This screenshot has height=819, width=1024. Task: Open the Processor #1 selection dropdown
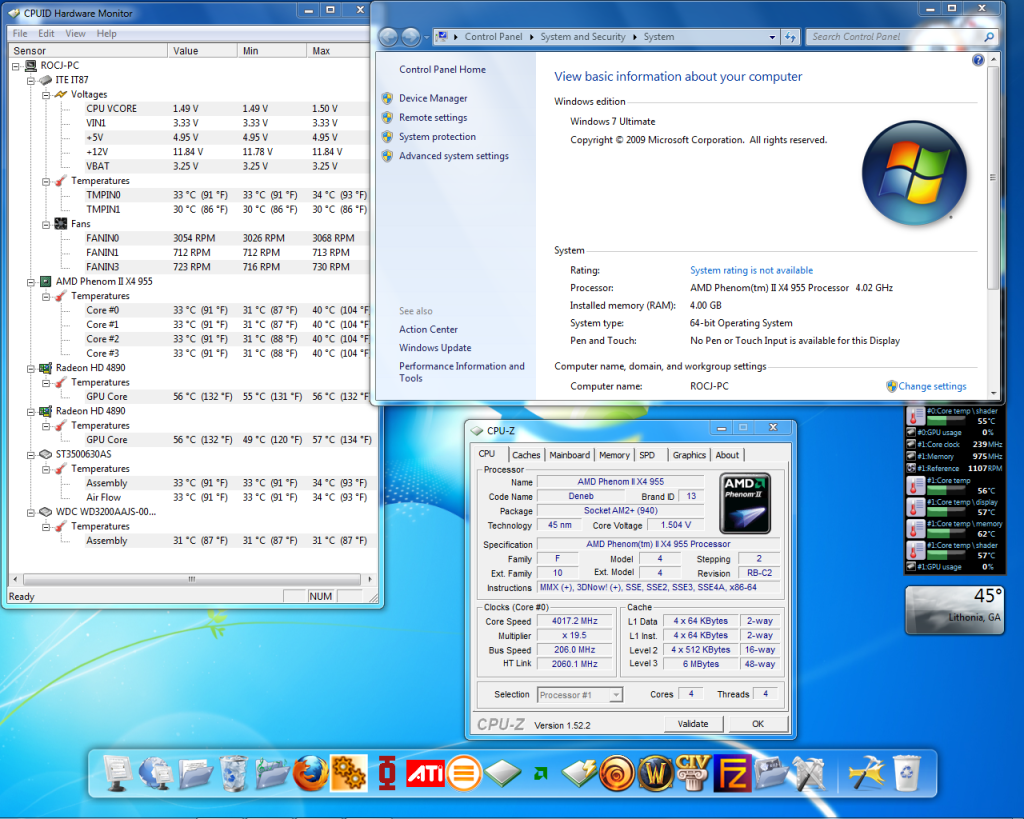[580, 694]
